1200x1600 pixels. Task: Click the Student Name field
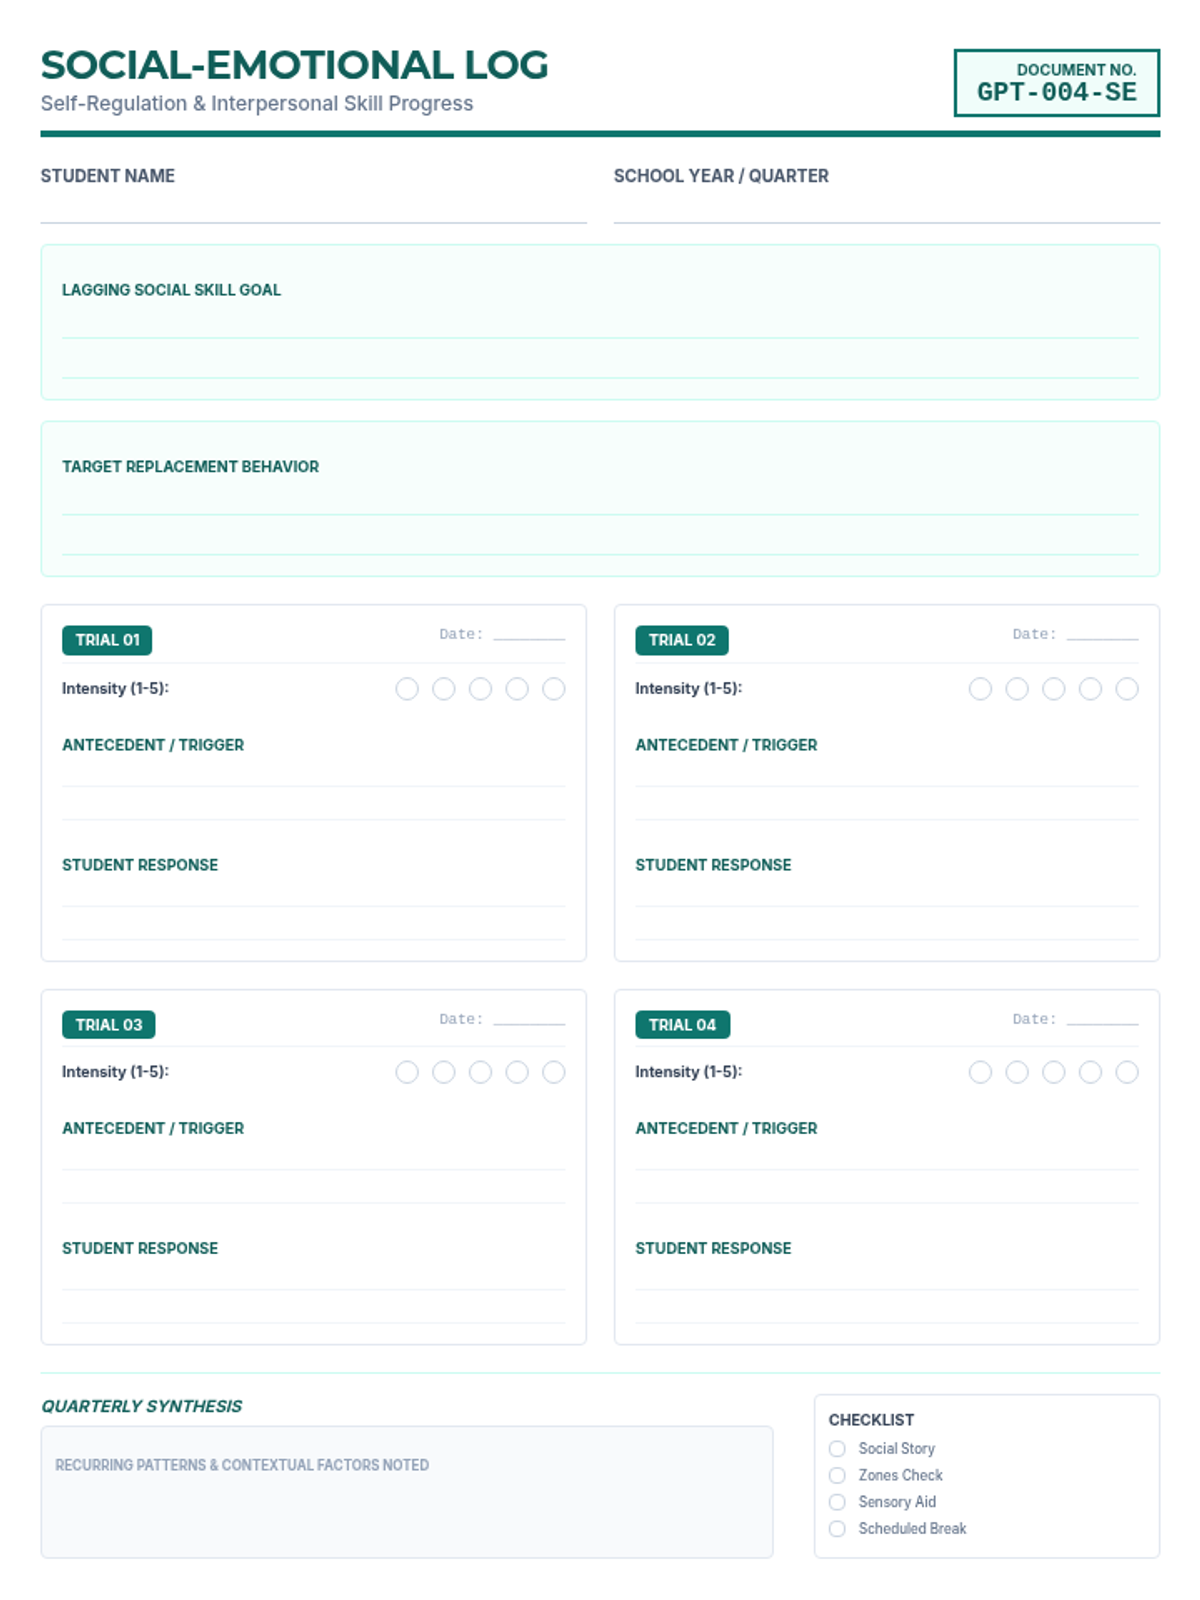(x=313, y=207)
